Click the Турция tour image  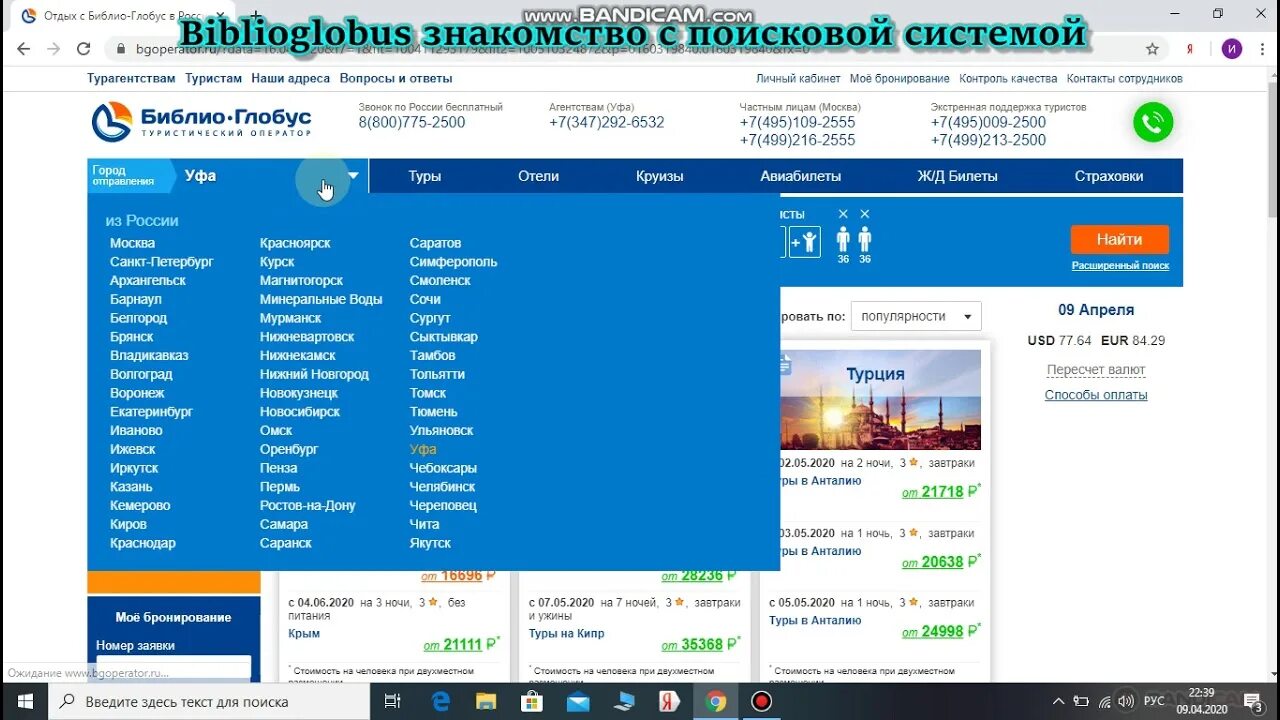pos(880,399)
